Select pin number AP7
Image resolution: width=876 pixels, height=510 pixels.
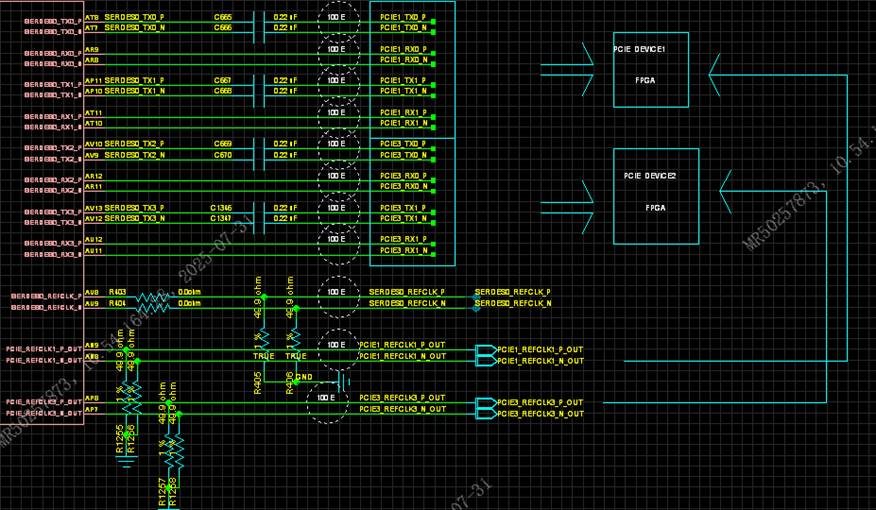[x=92, y=409]
